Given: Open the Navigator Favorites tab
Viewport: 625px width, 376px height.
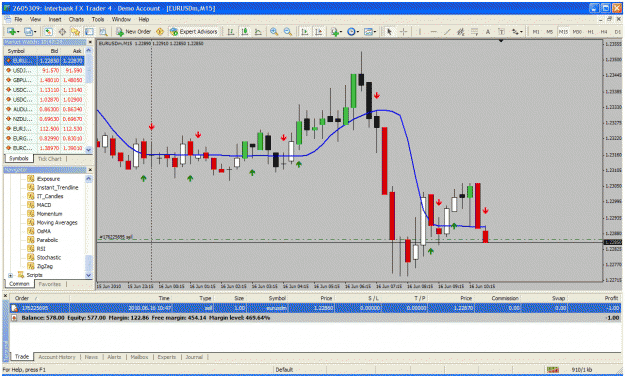Looking at the screenshot, I should coord(50,284).
